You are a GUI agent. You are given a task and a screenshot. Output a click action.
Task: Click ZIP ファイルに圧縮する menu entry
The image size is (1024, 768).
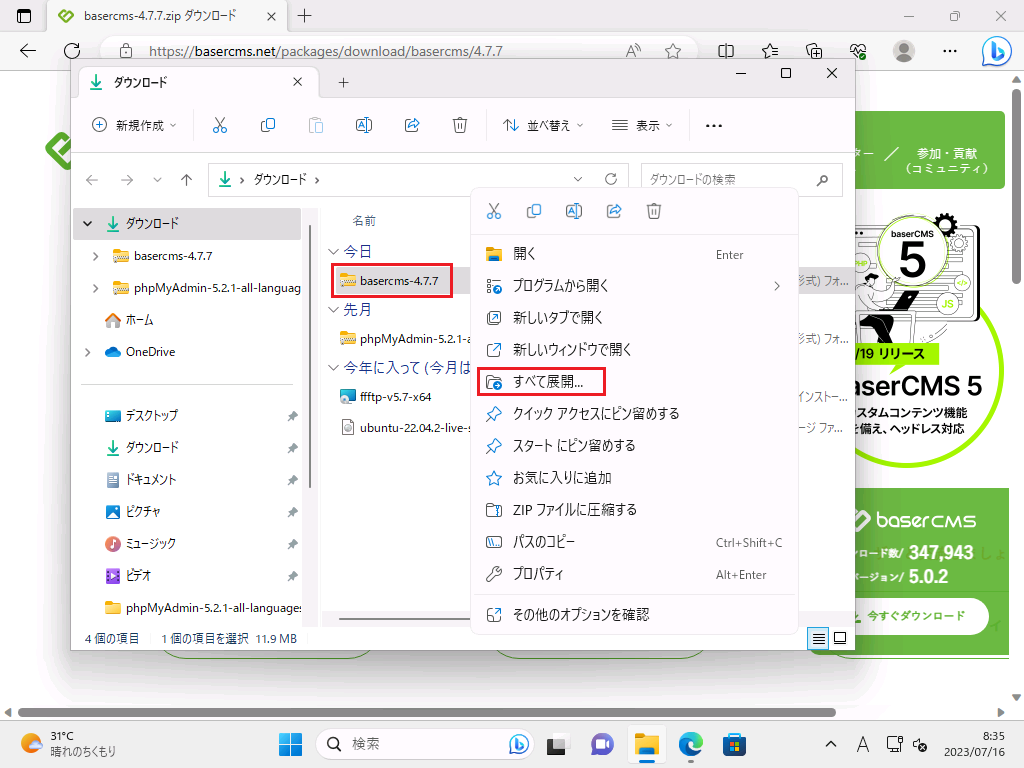pos(574,510)
